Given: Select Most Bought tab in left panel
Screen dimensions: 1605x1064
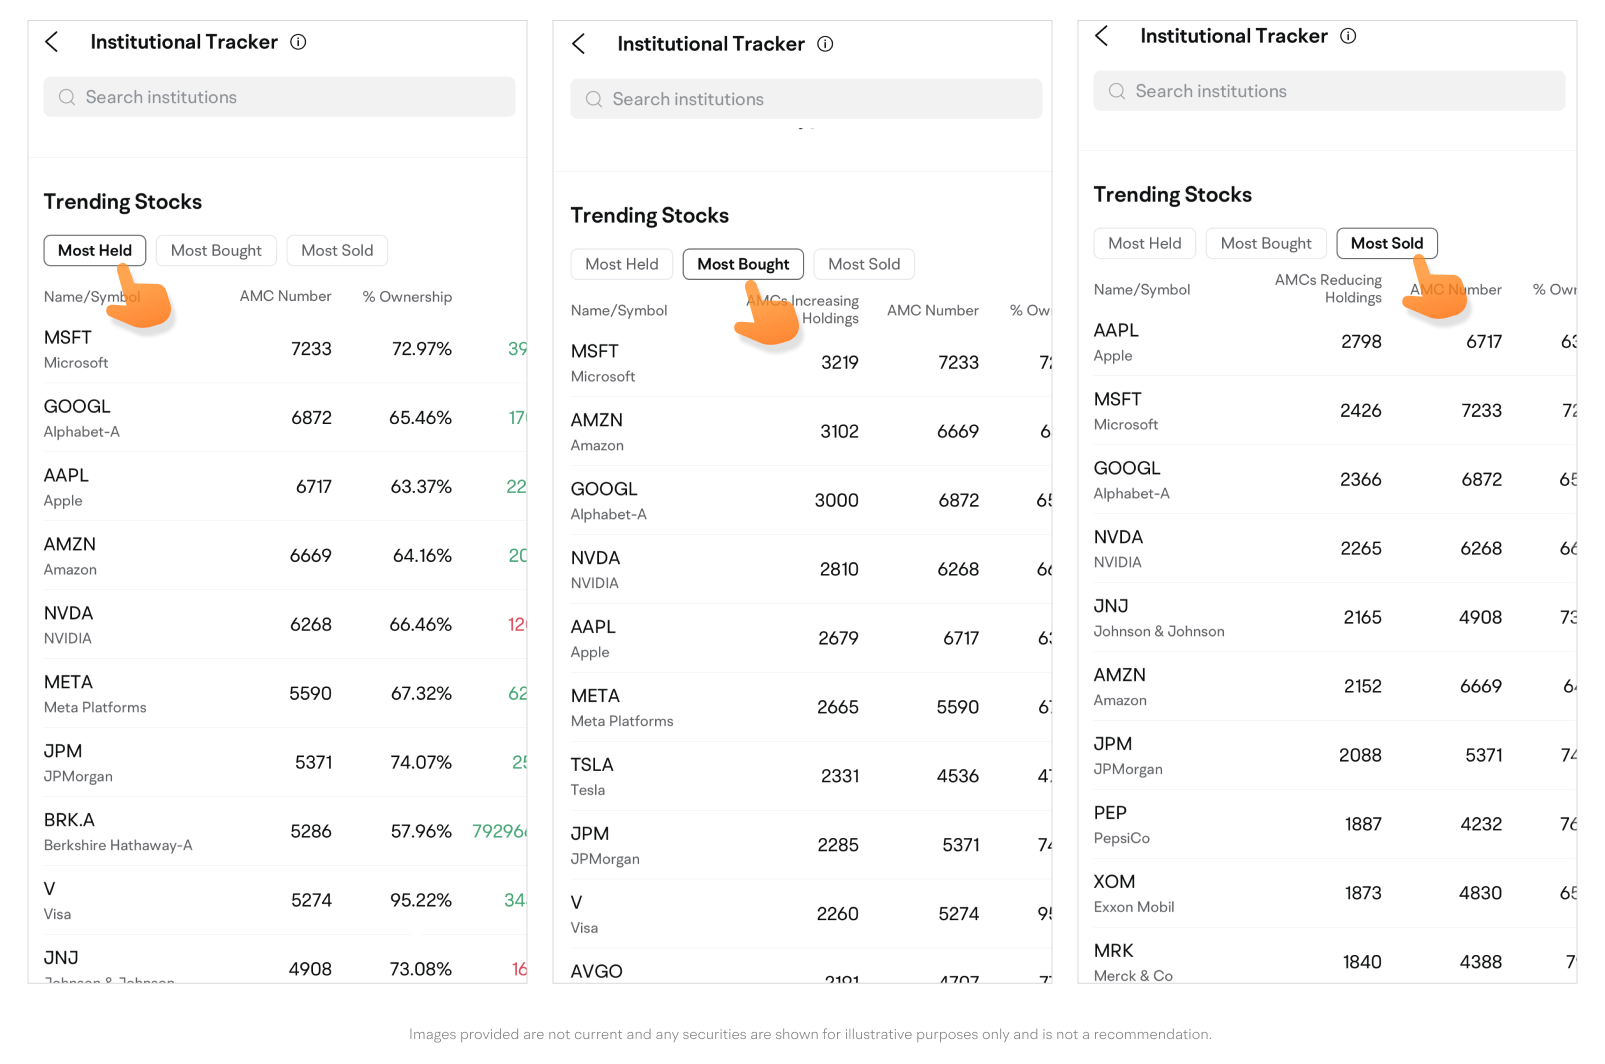Looking at the screenshot, I should pos(216,251).
